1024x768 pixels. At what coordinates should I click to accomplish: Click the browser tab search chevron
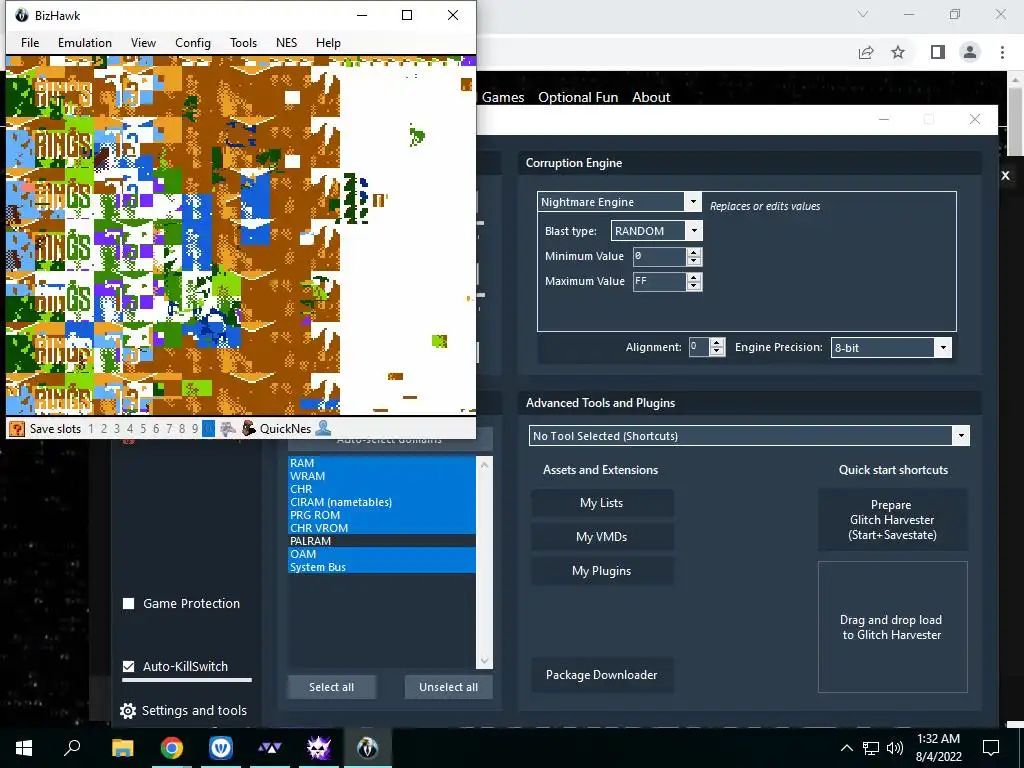tap(863, 14)
